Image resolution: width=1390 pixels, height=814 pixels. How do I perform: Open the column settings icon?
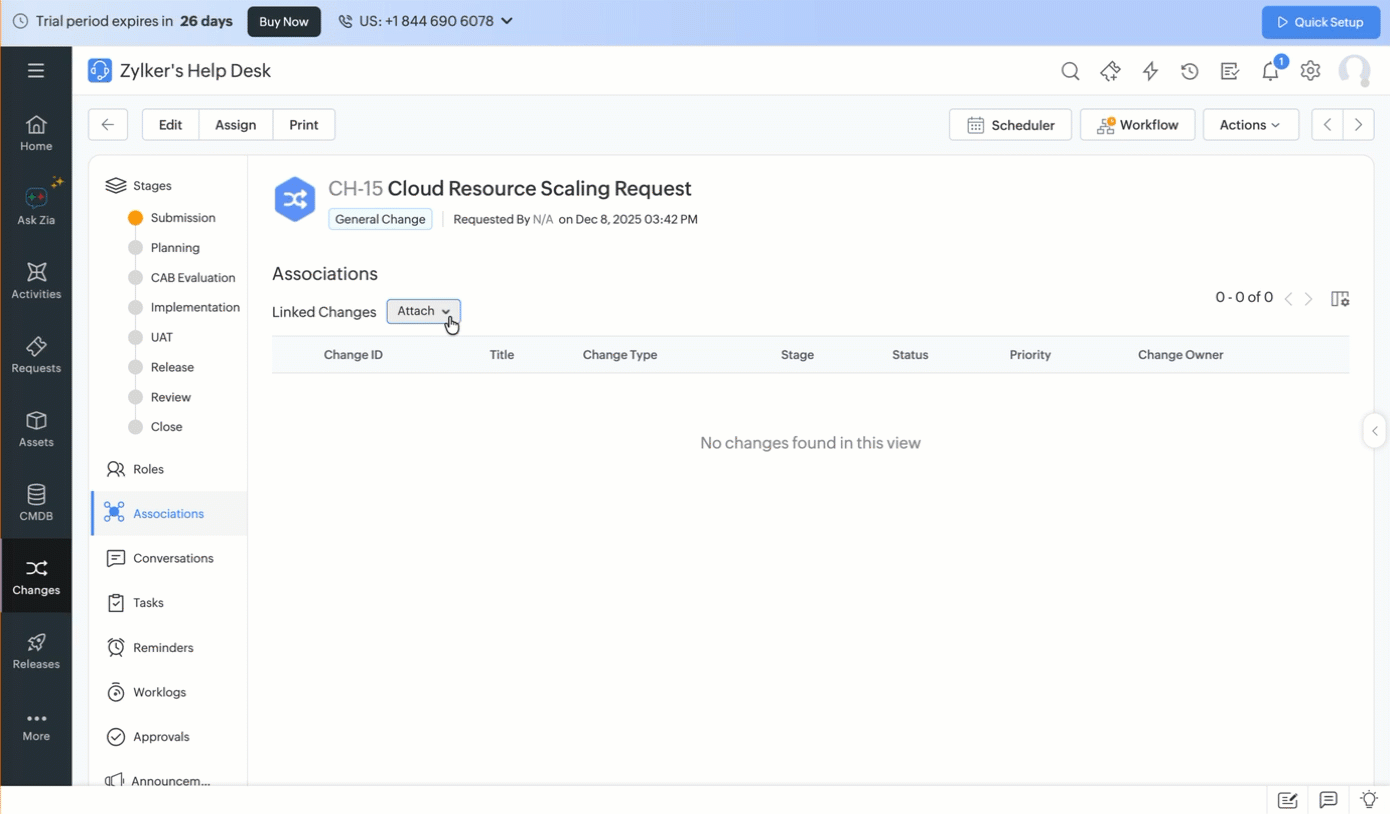(x=1340, y=299)
